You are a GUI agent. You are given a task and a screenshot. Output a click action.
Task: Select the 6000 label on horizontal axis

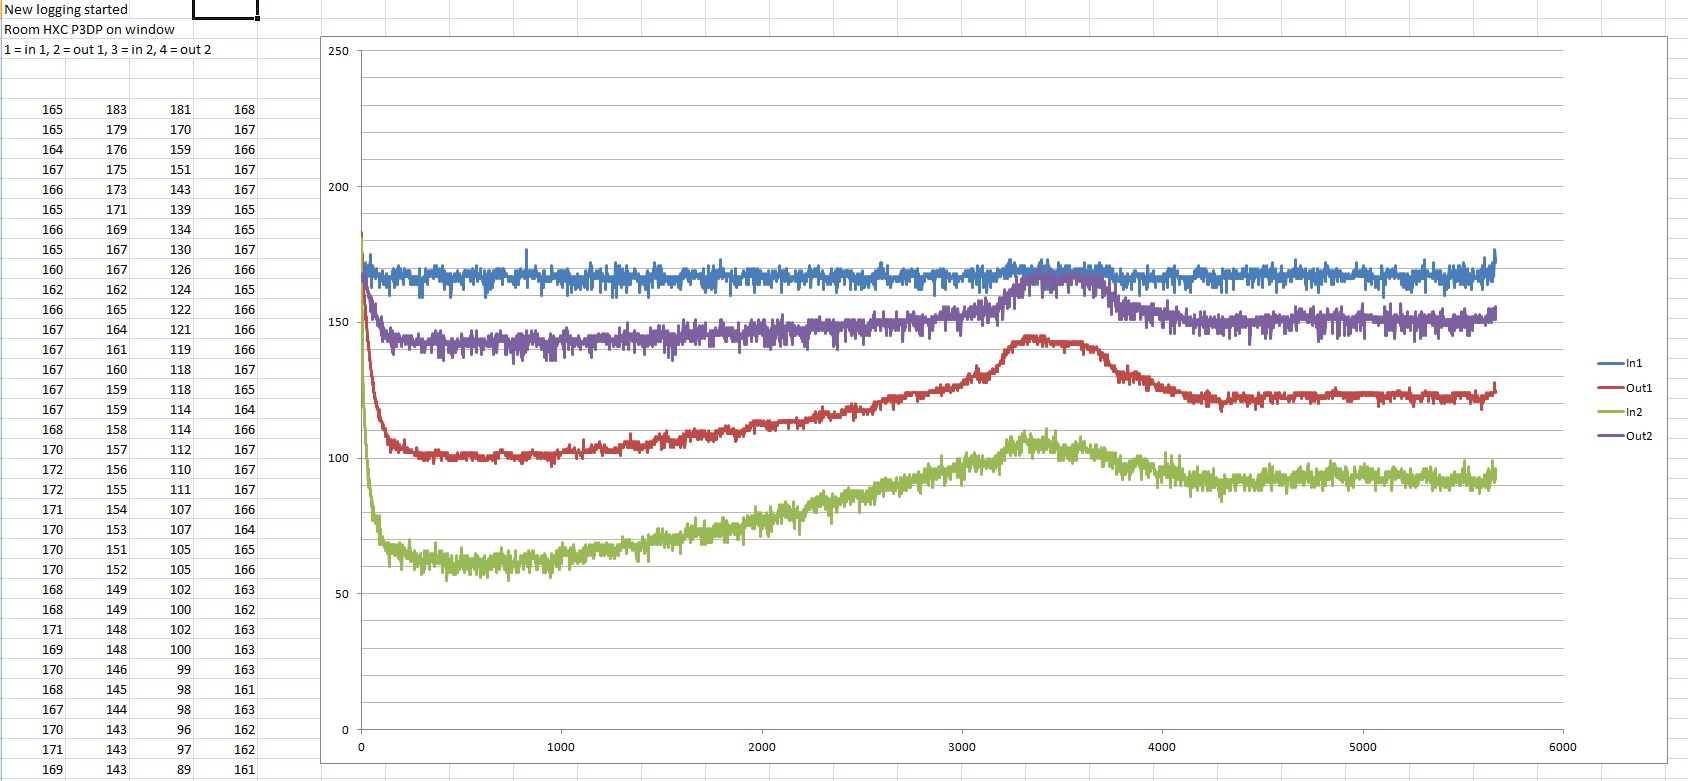[1562, 747]
